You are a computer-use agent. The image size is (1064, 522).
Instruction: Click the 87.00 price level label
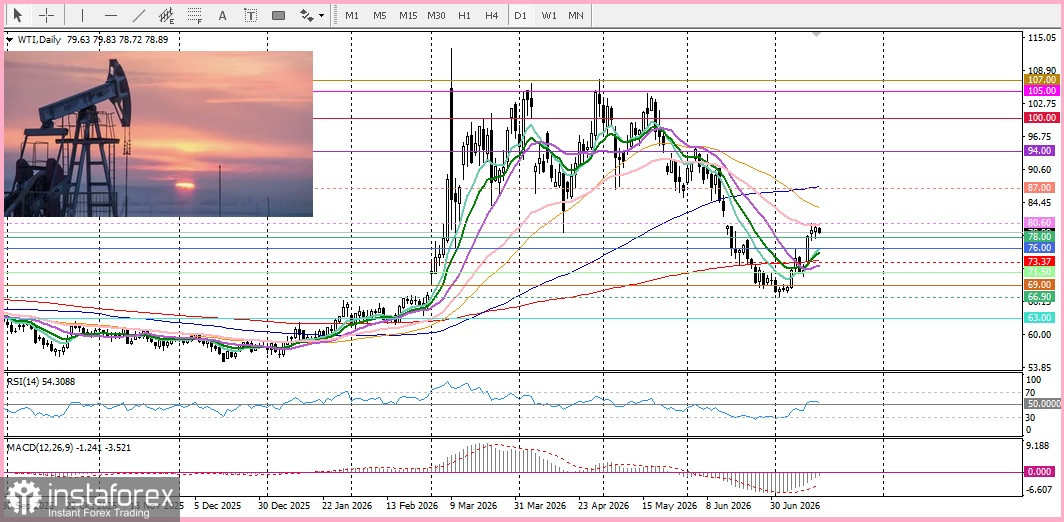click(x=1040, y=187)
